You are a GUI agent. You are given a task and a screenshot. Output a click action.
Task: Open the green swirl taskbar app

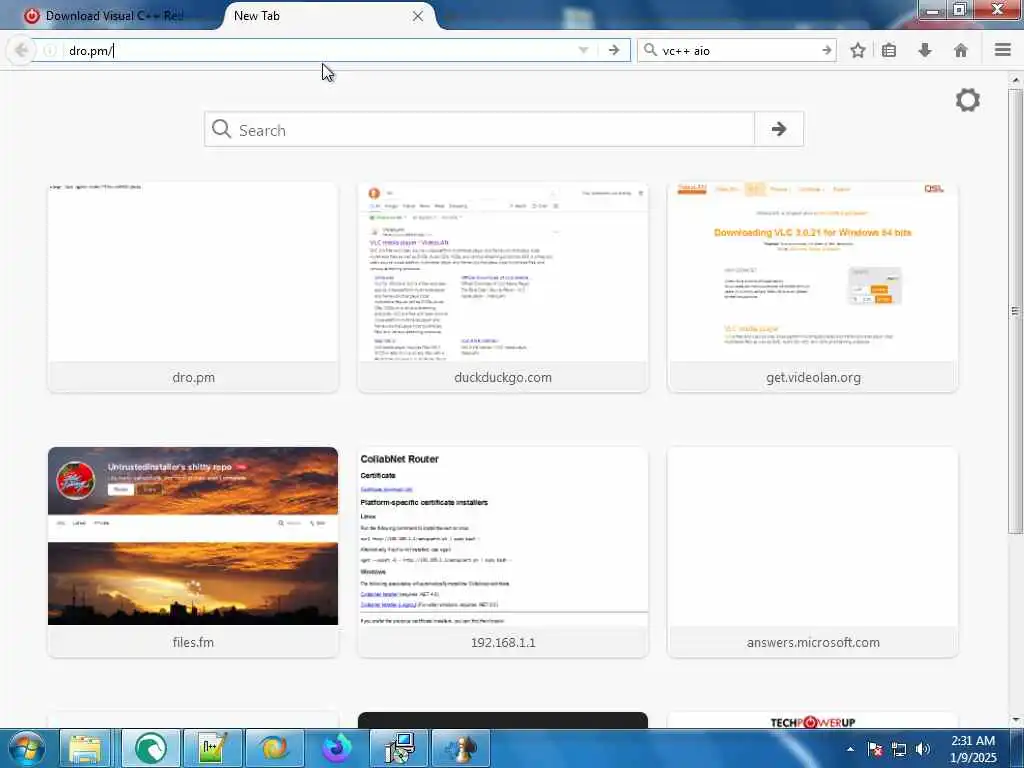tap(150, 748)
